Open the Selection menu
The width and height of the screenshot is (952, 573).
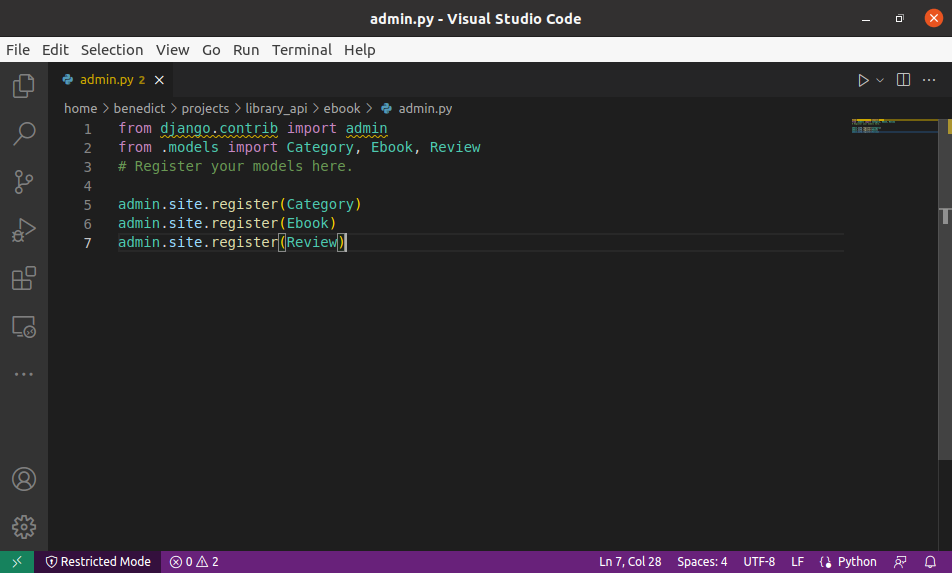coord(112,50)
